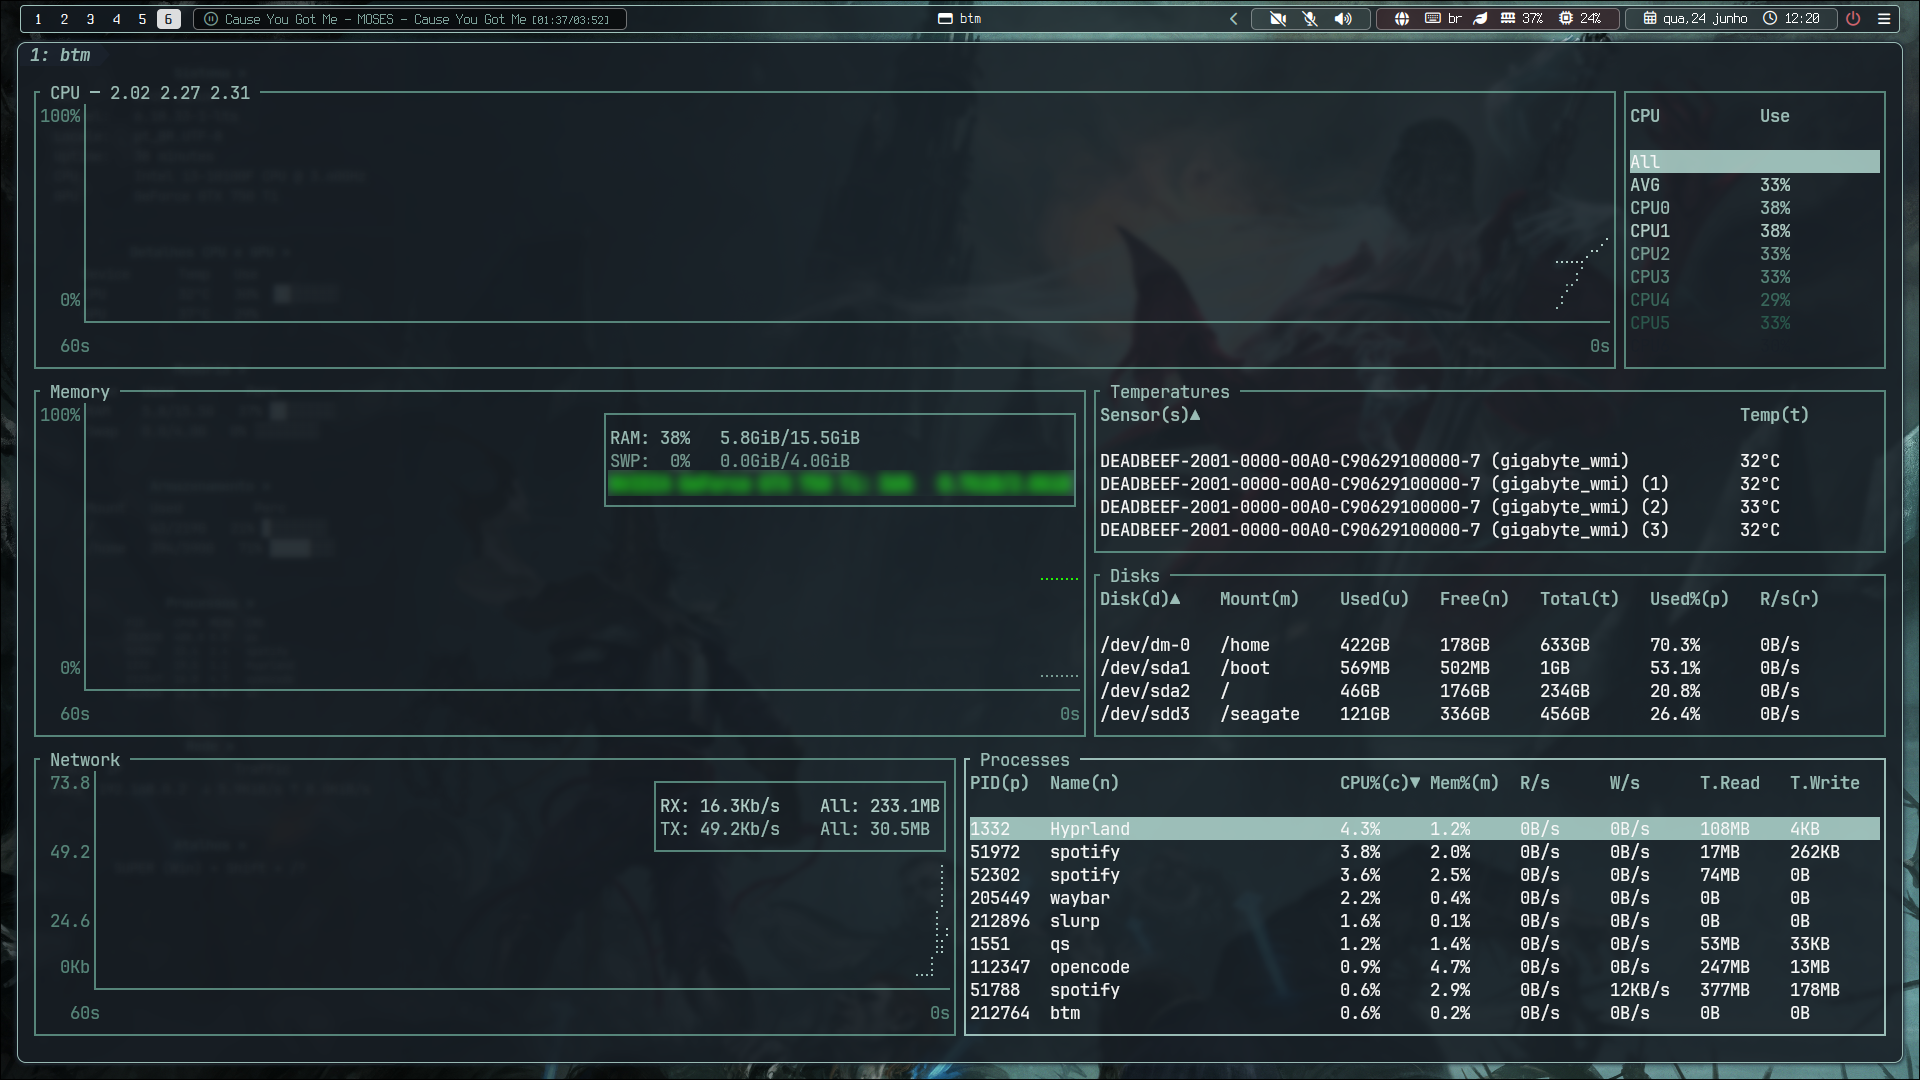
Task: Switch to workspace 3
Action: [x=90, y=19]
